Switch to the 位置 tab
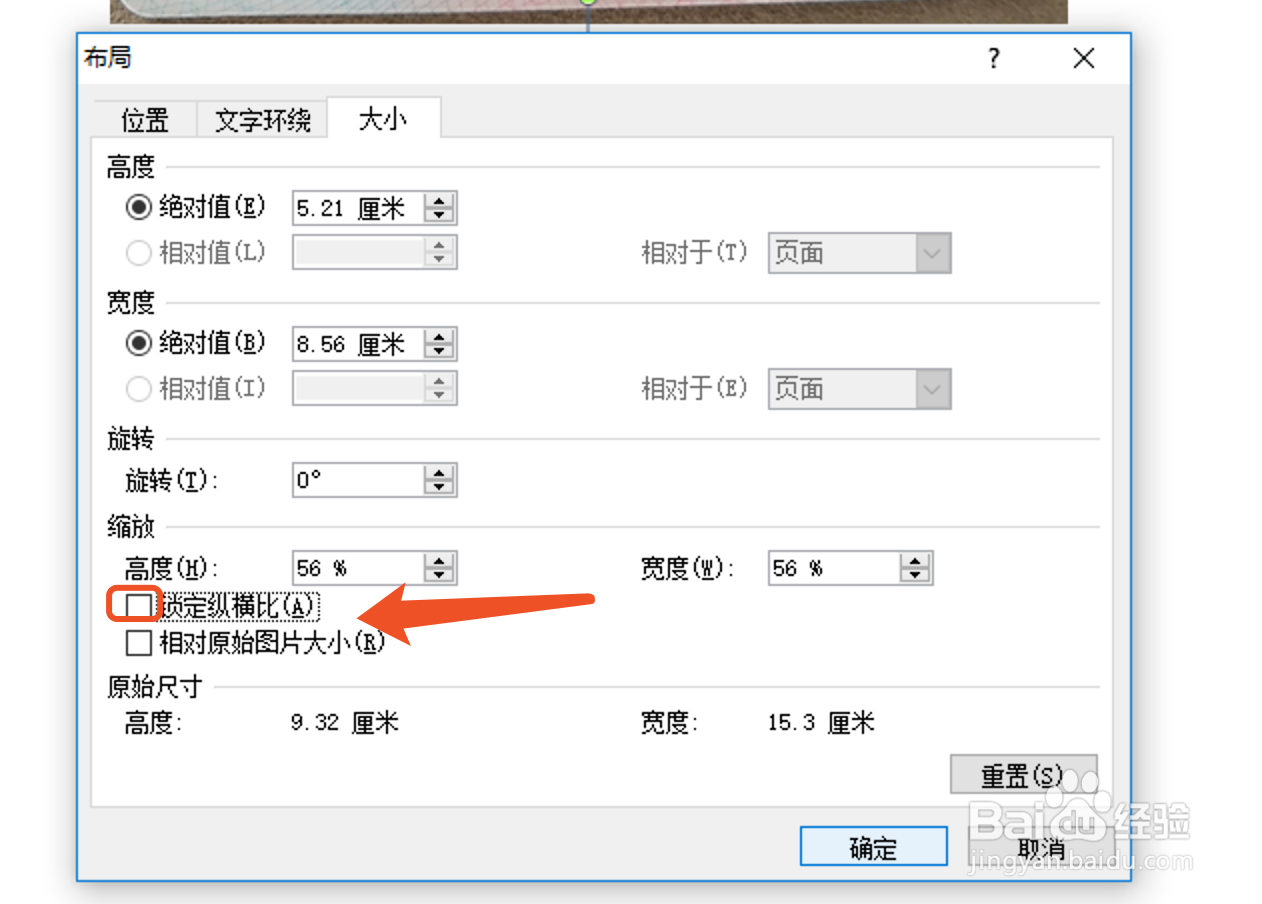Screen dimensions: 1262x904 click(143, 119)
